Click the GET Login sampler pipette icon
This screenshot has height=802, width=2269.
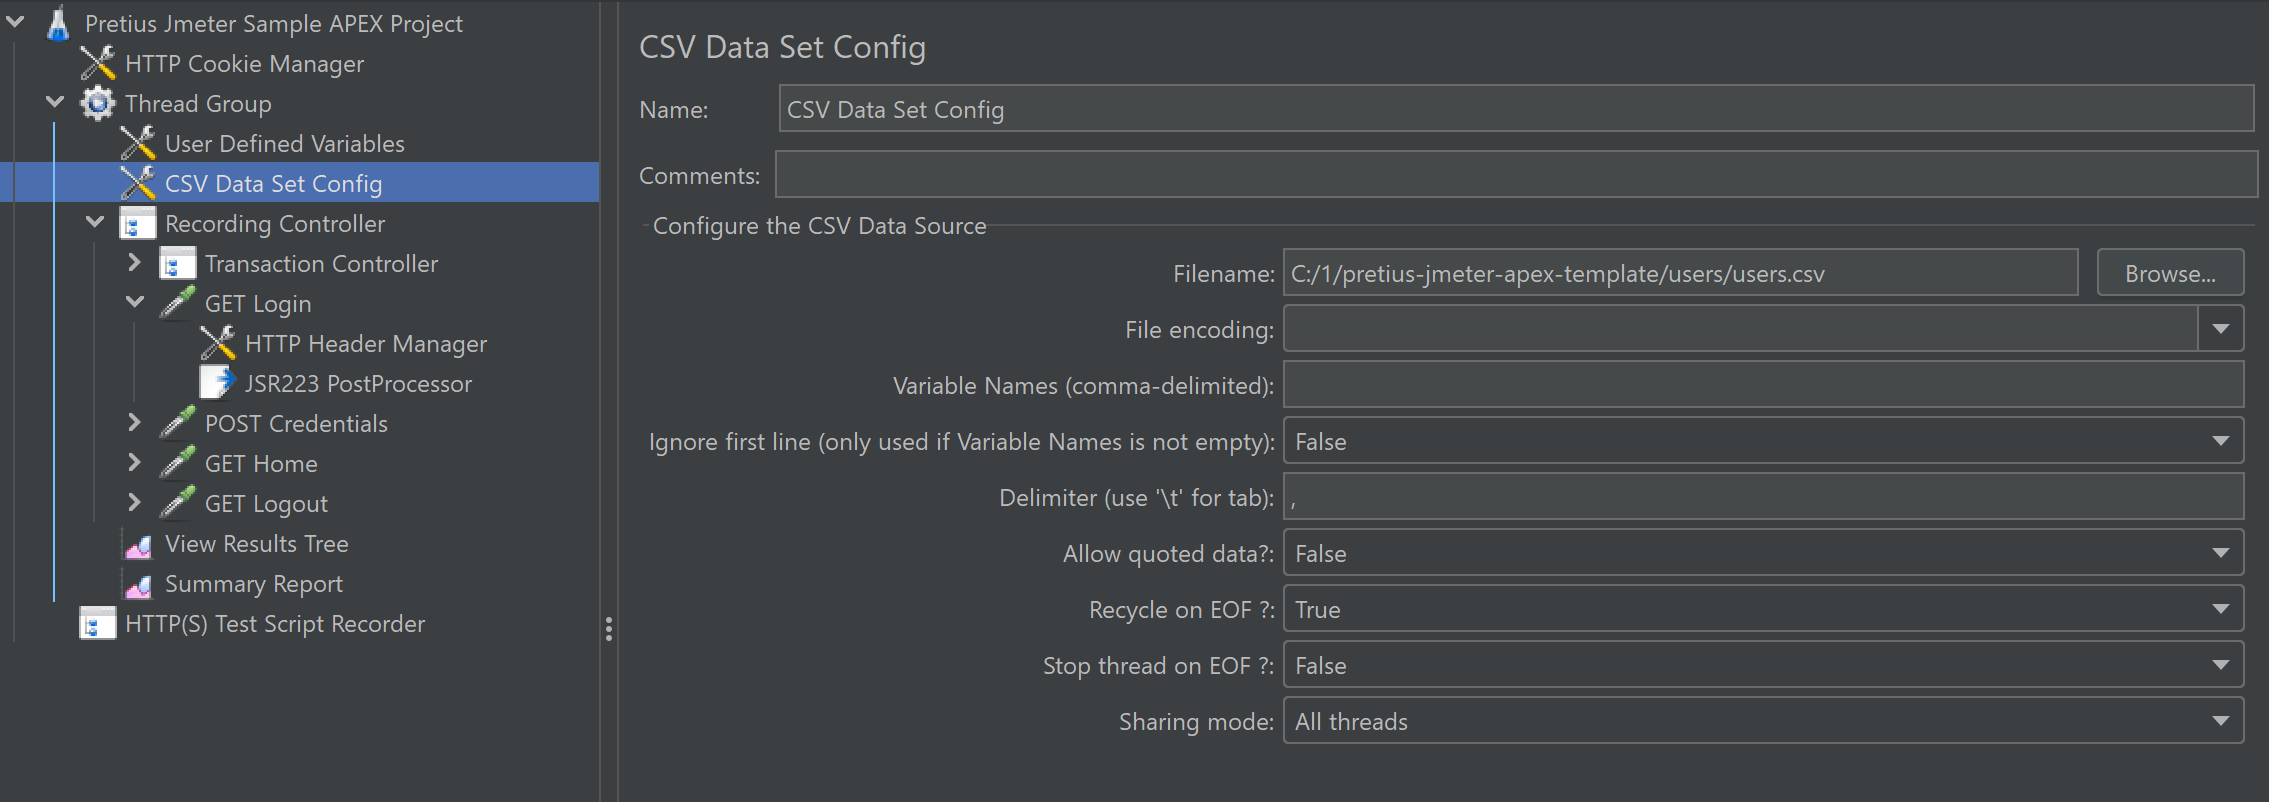click(x=177, y=303)
